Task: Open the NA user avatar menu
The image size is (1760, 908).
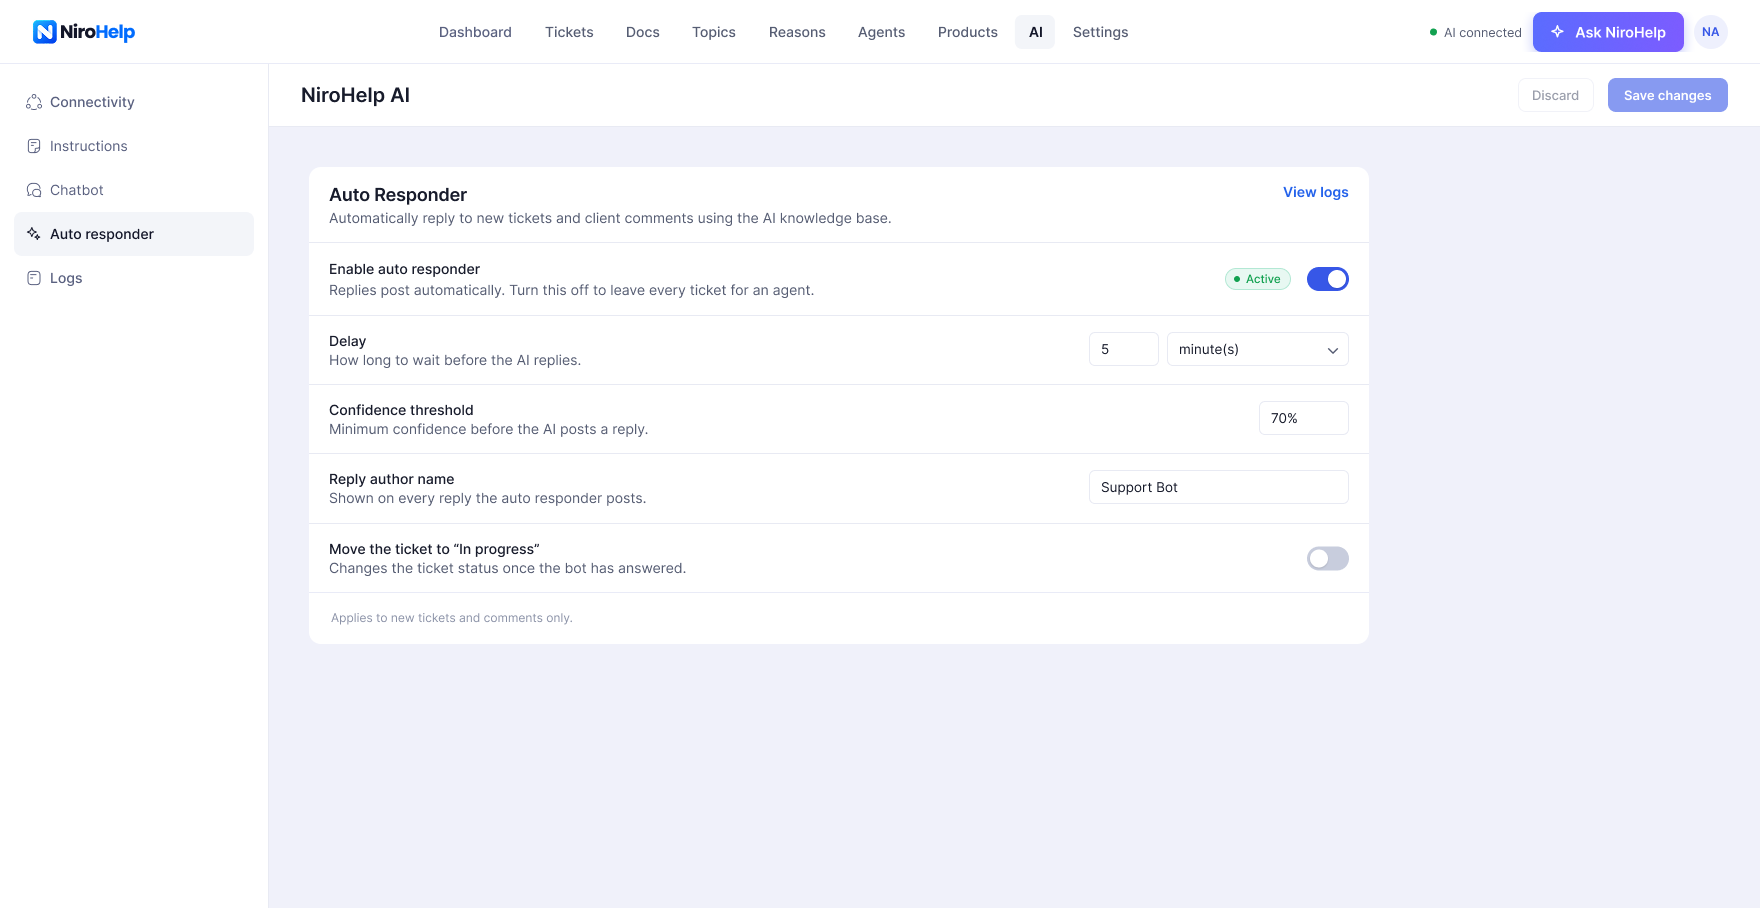Action: pyautogui.click(x=1711, y=32)
